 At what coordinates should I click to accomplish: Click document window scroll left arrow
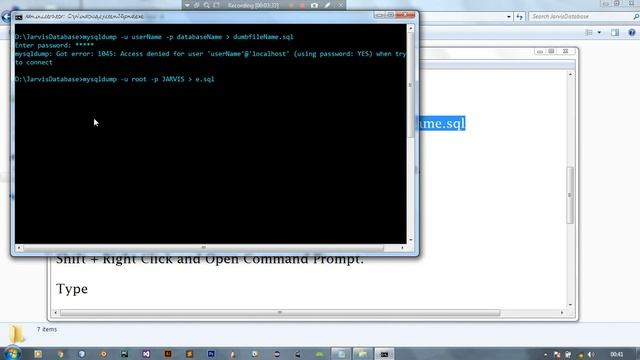point(56,313)
